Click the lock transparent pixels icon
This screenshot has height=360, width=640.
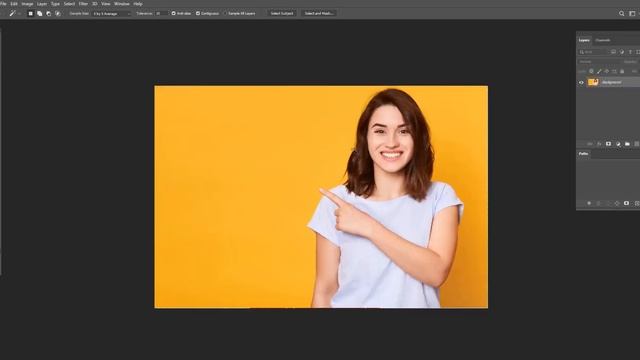591,71
